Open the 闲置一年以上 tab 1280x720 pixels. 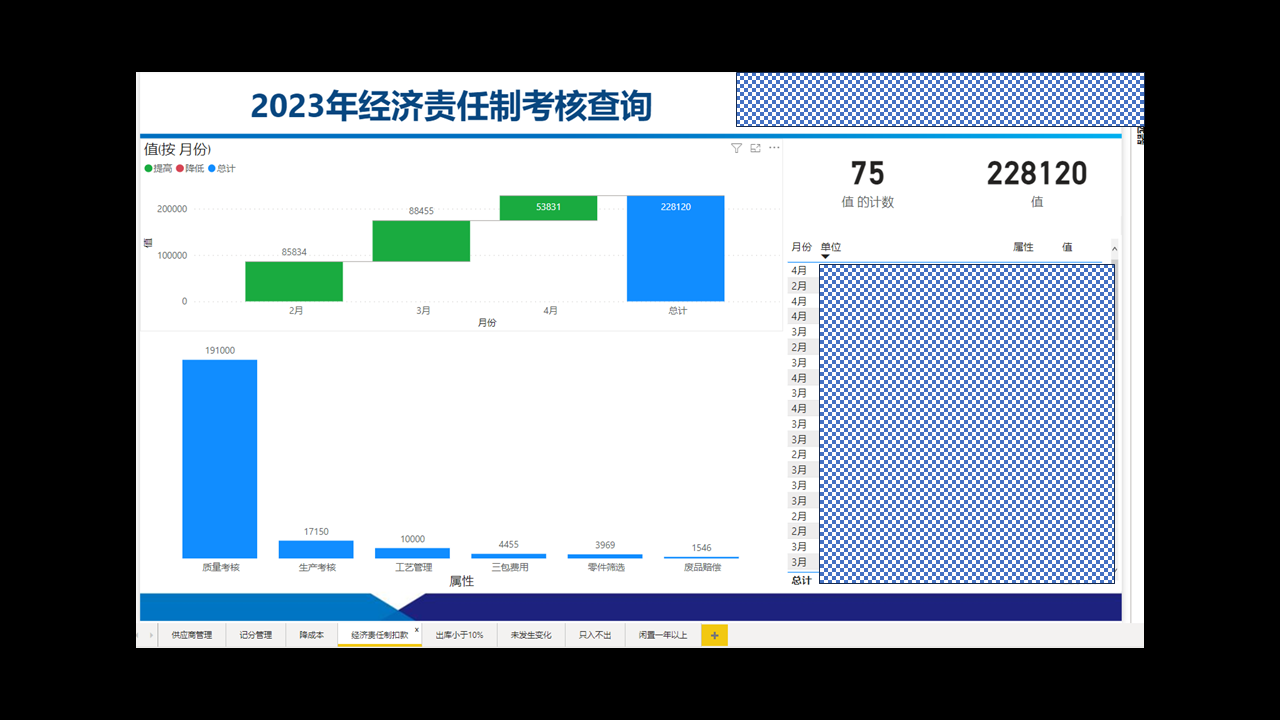tap(663, 635)
